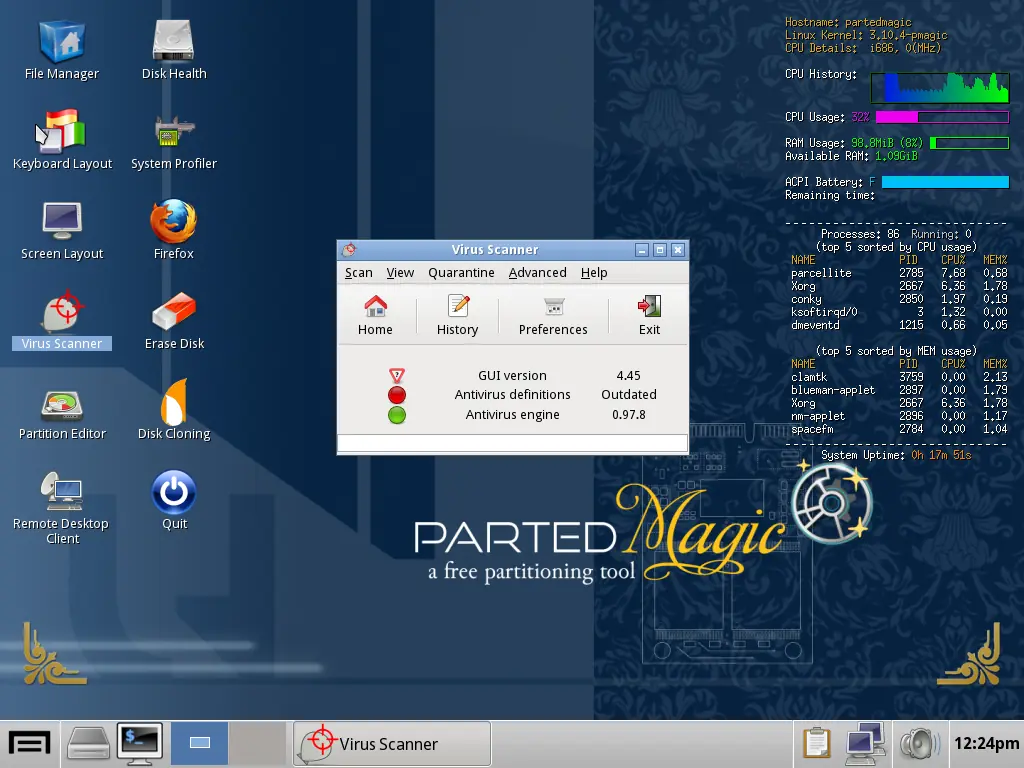Click the 'Outdated' definitions status text
1024x768 pixels.
click(629, 394)
